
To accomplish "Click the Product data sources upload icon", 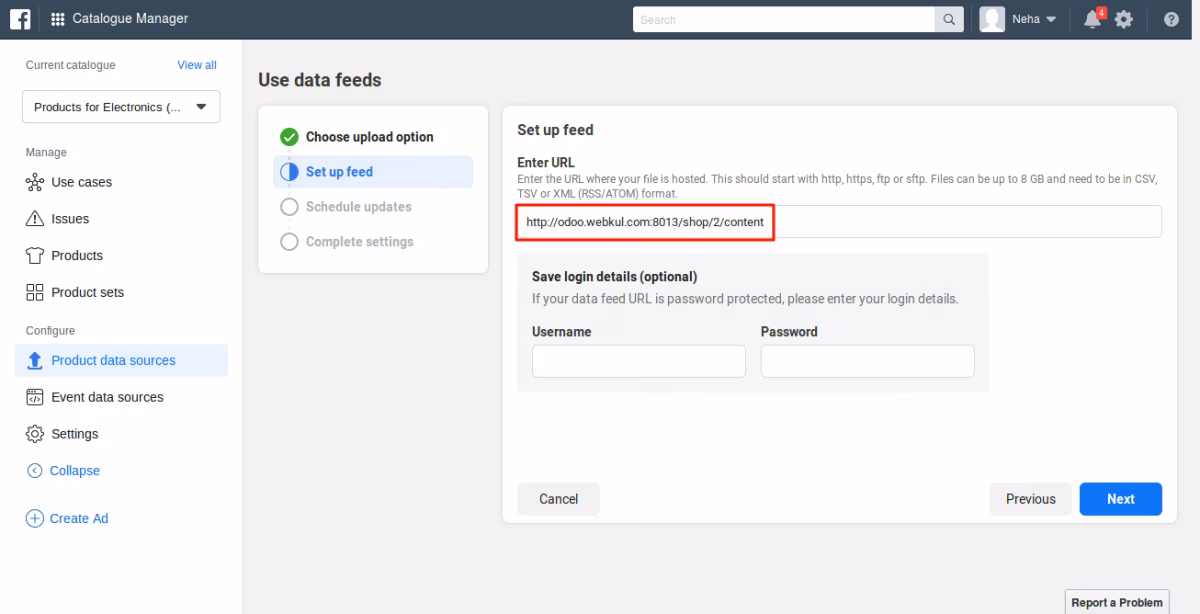I will point(35,360).
